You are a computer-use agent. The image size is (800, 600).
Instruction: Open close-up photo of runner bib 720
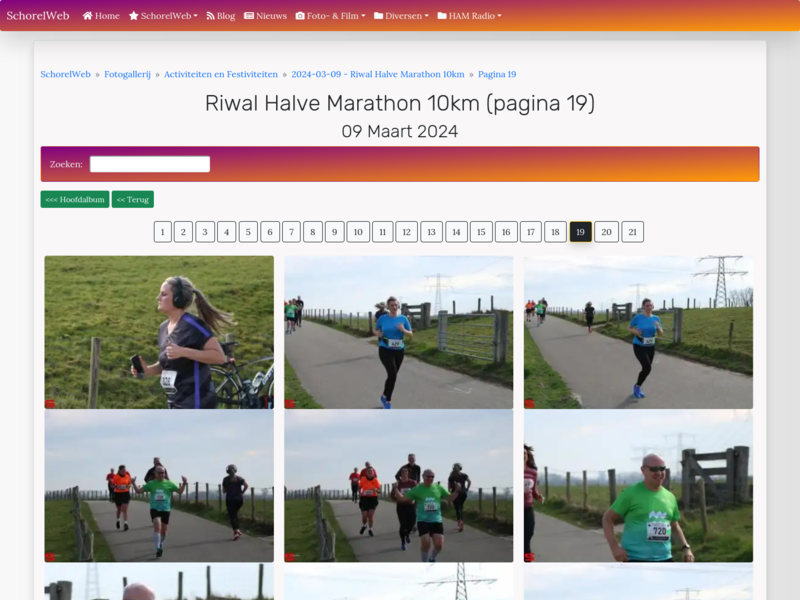638,486
